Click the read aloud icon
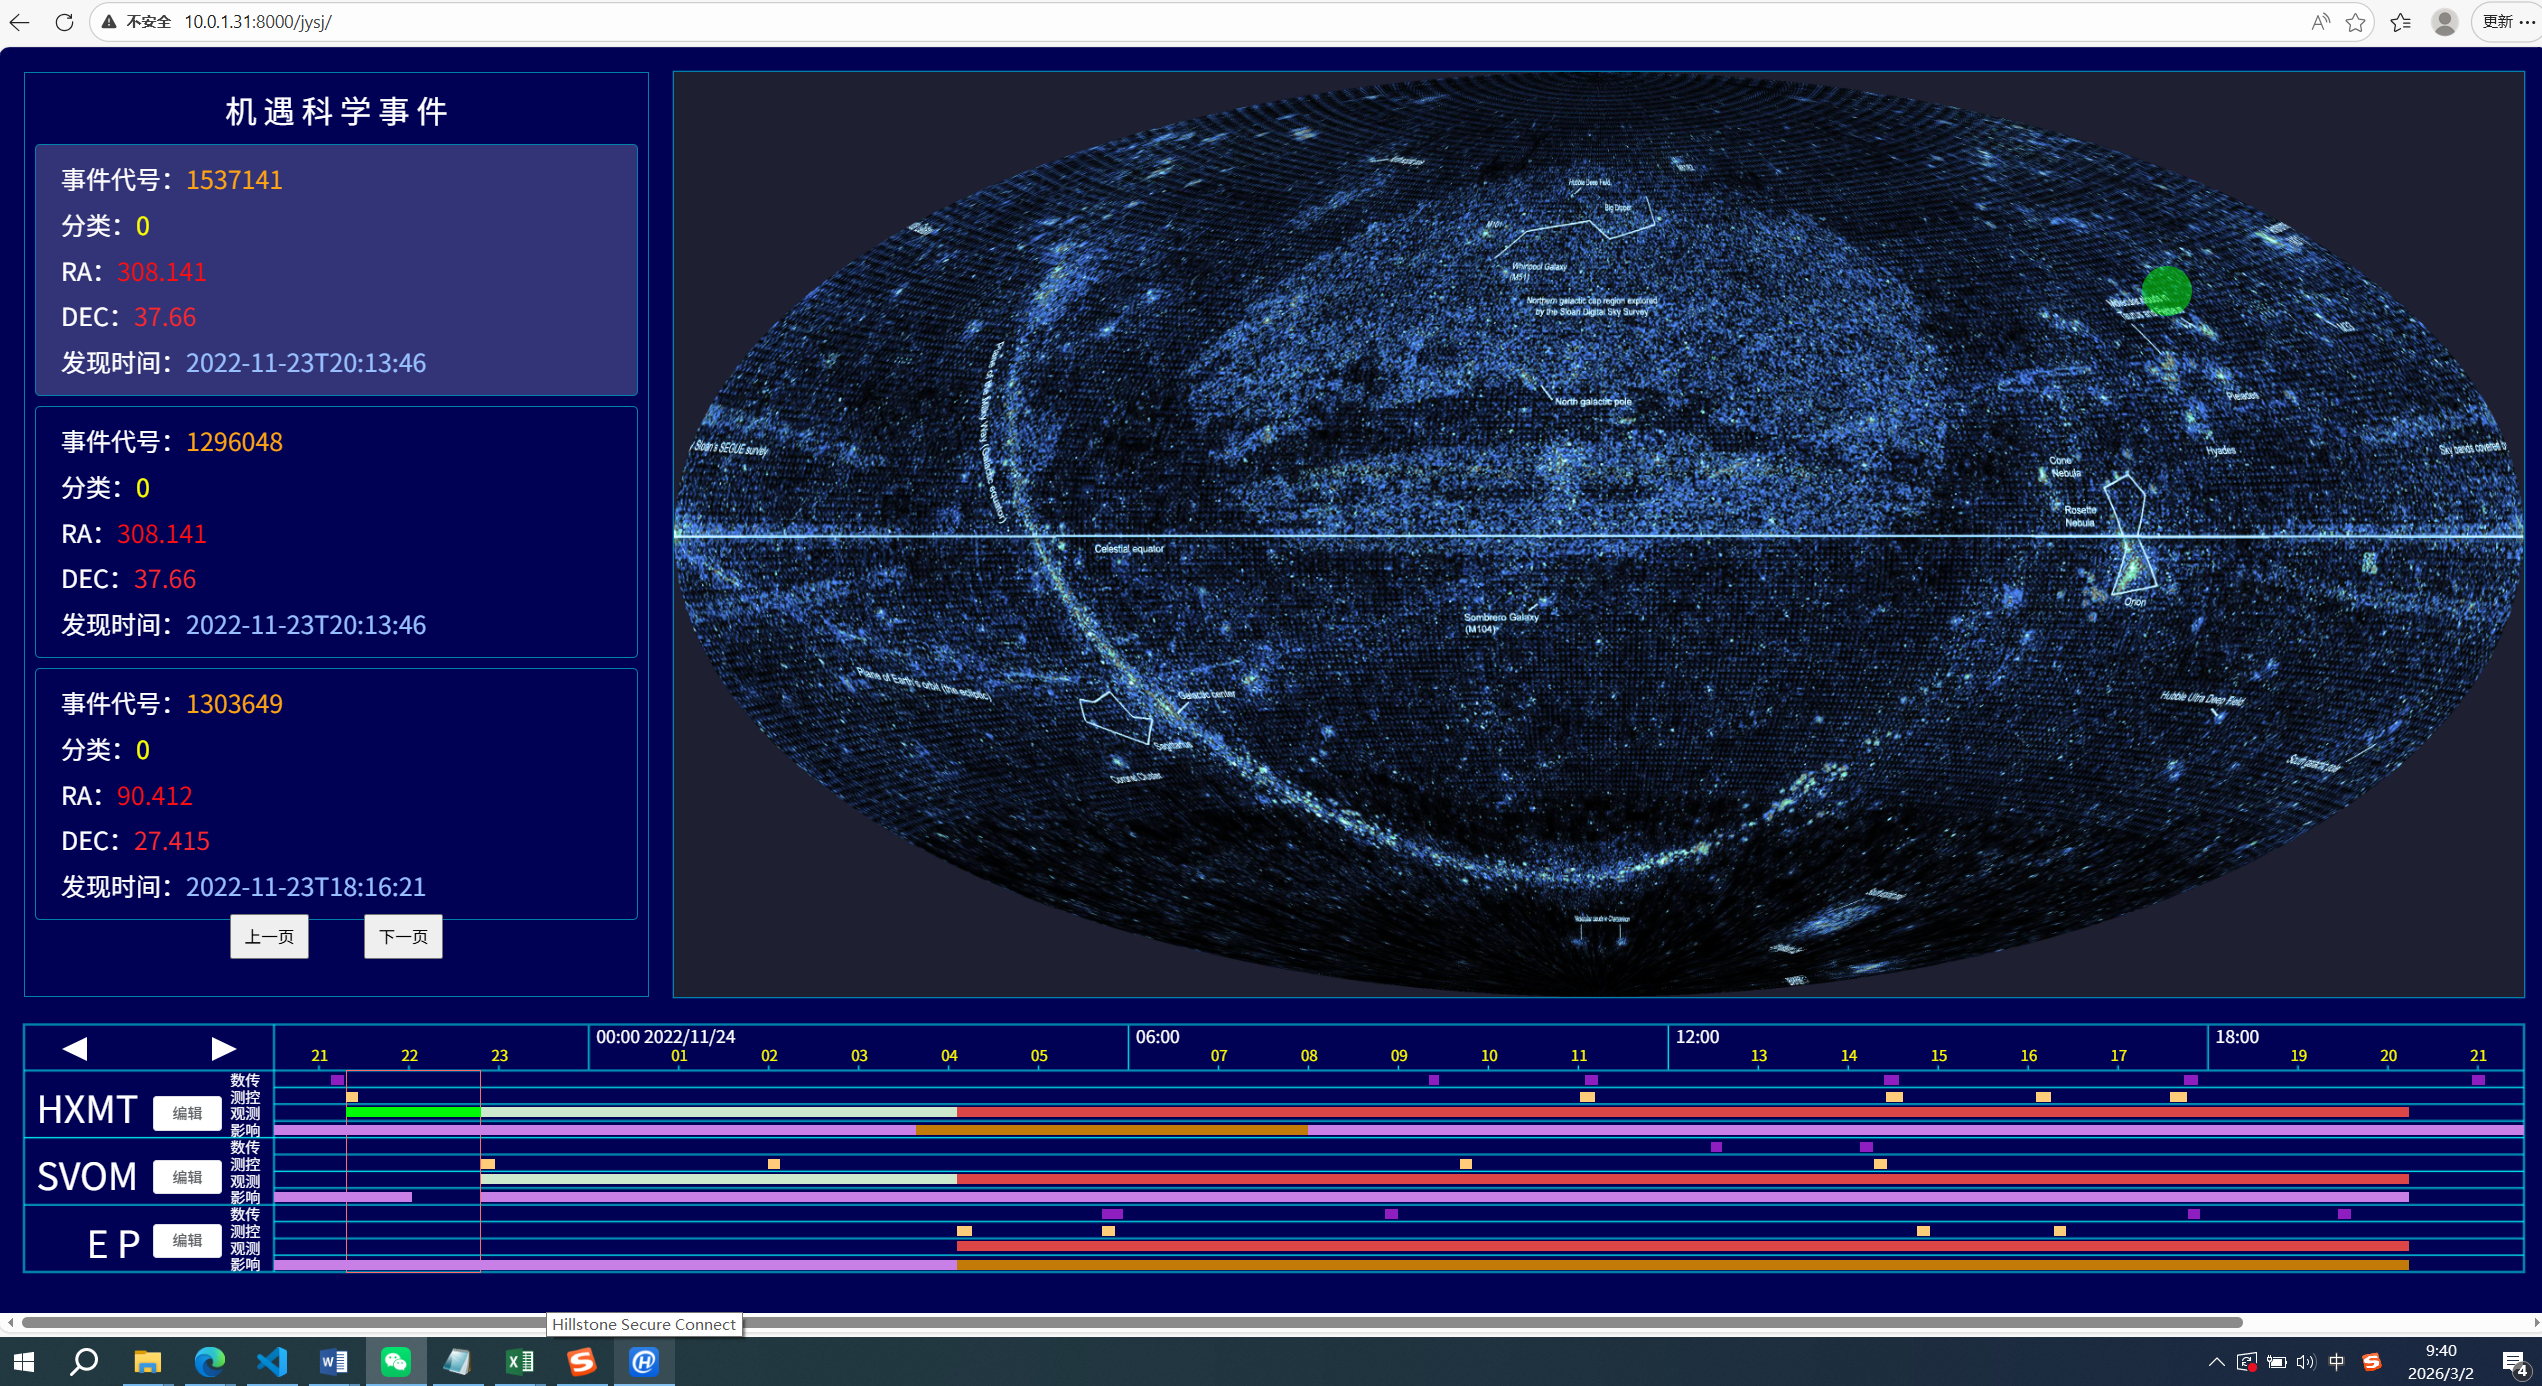The height and width of the screenshot is (1386, 2542). click(x=2320, y=22)
